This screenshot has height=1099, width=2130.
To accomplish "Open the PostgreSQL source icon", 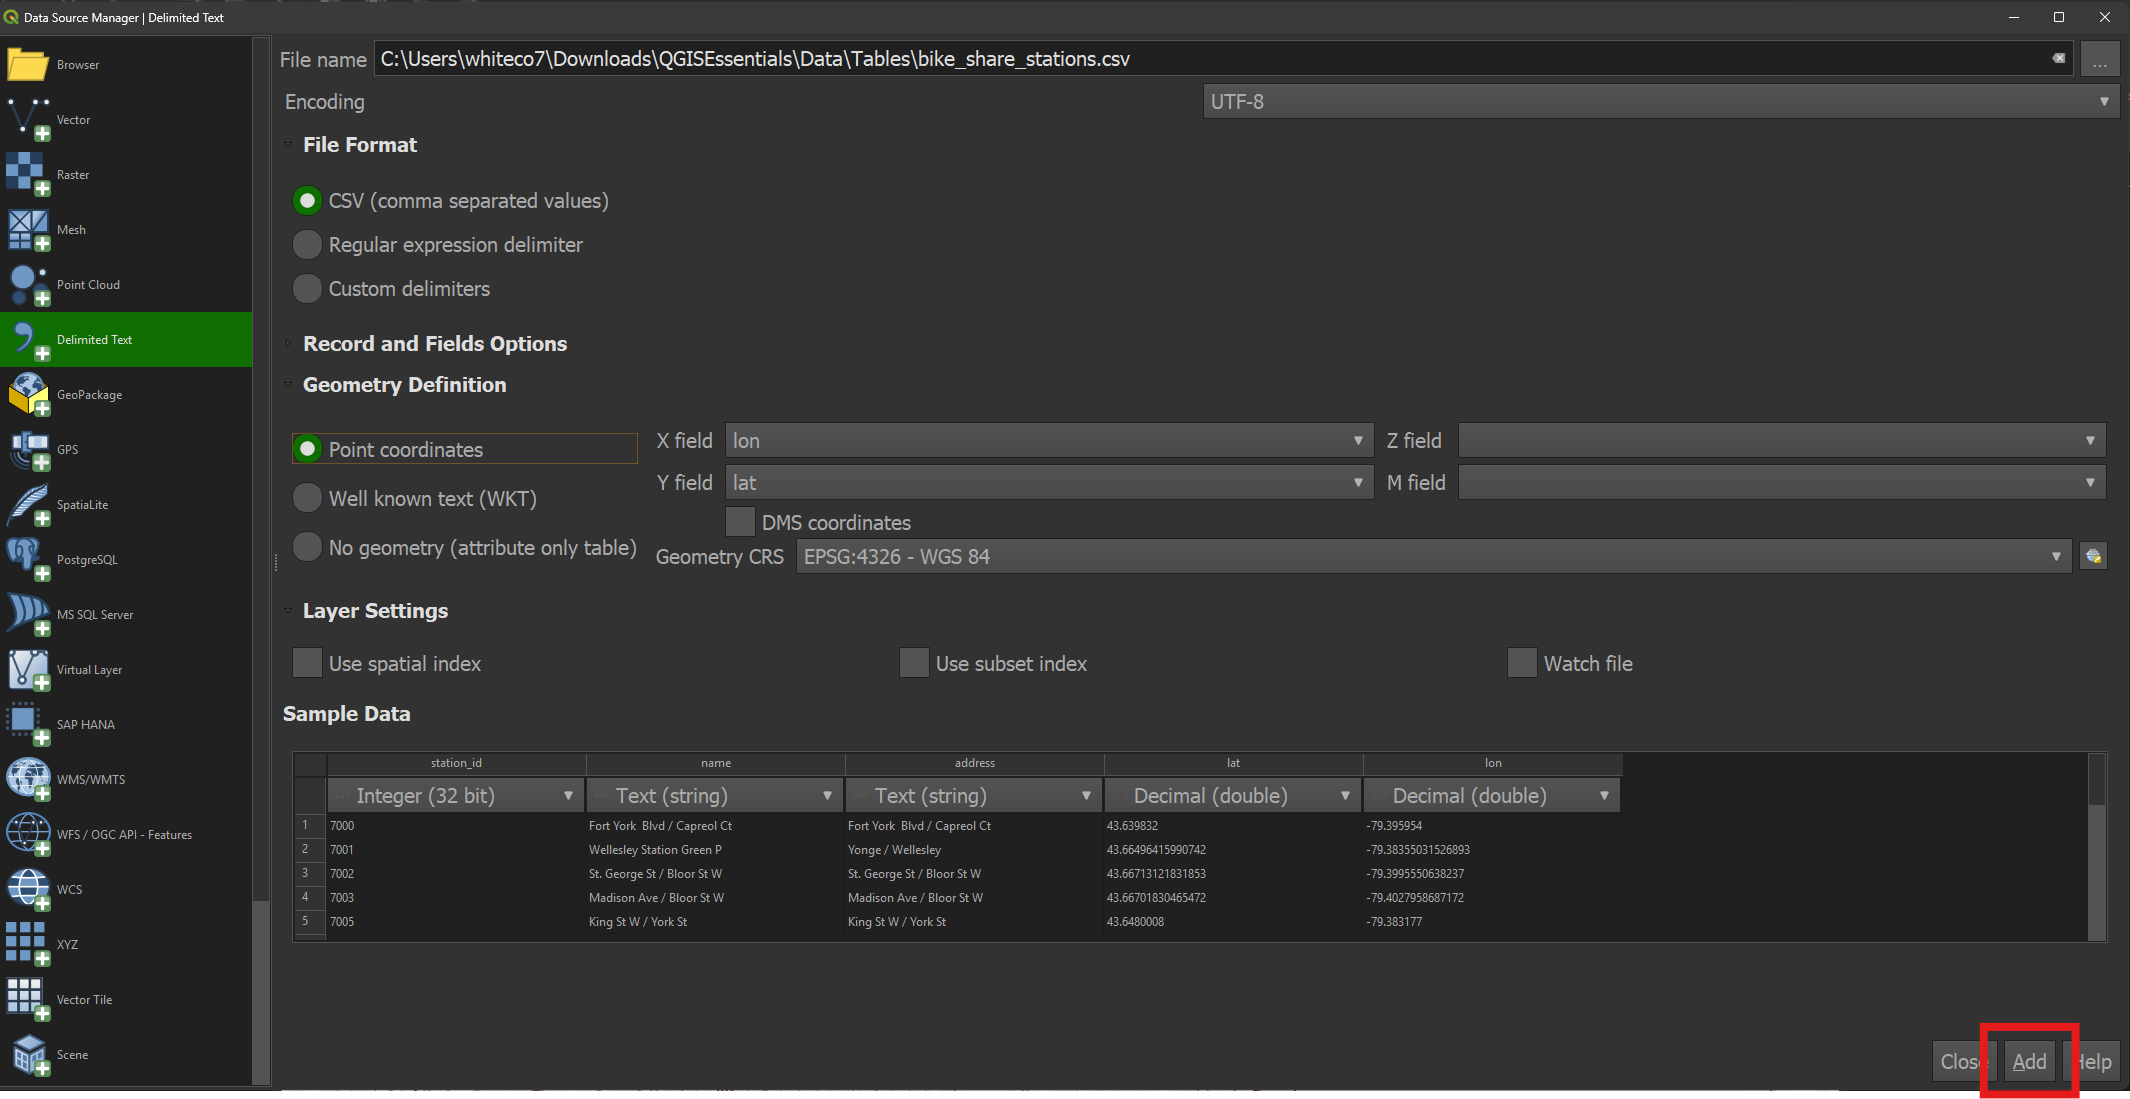I will (x=28, y=560).
